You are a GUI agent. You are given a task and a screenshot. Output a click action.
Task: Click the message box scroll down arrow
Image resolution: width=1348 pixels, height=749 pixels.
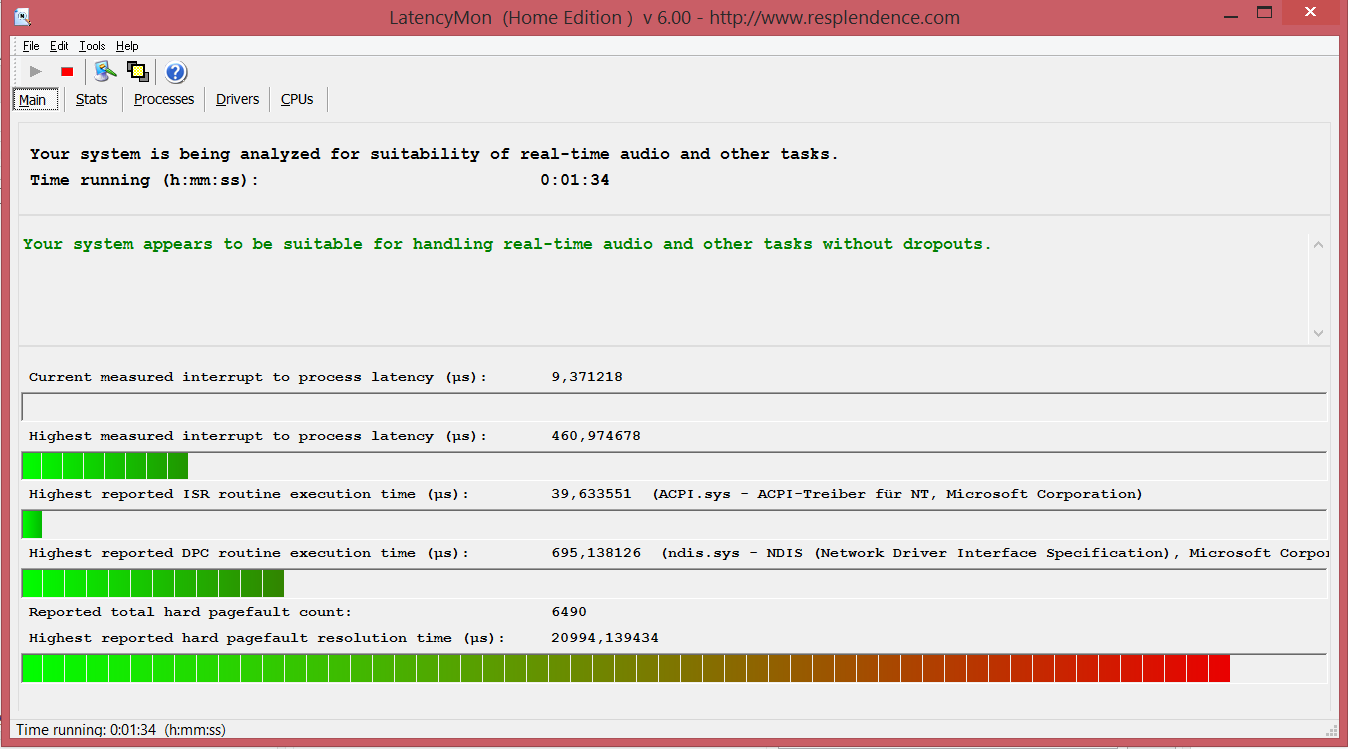pyautogui.click(x=1318, y=333)
